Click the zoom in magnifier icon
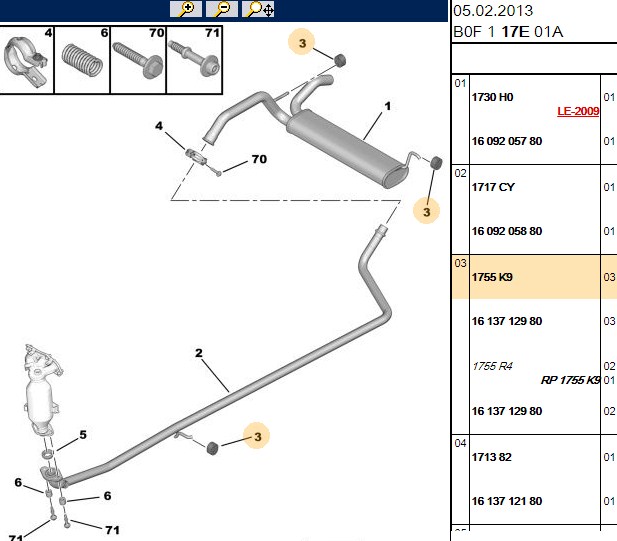617x541 pixels. (186, 9)
